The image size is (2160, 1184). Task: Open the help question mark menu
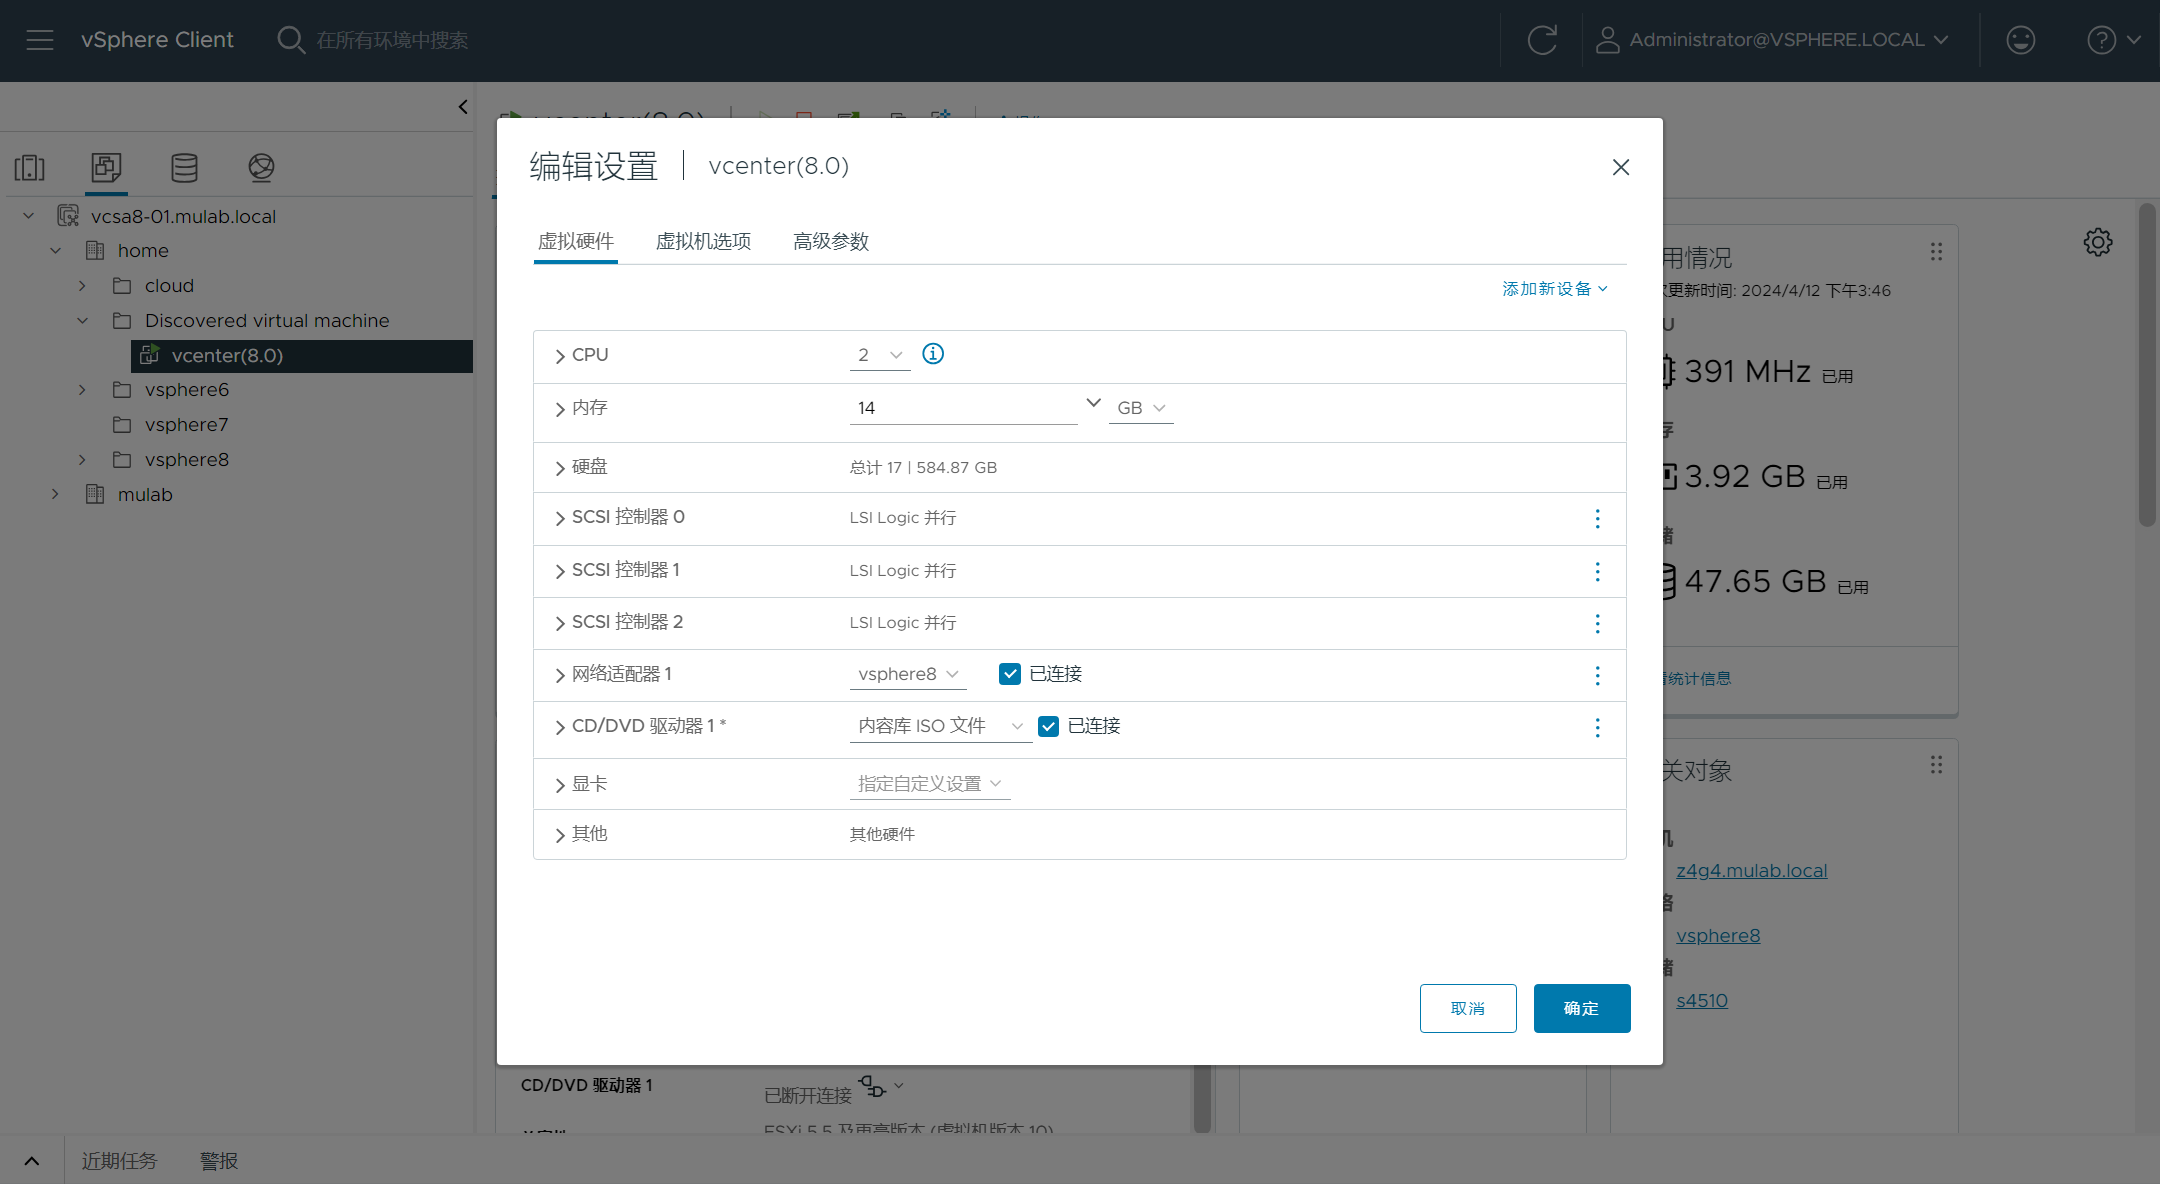coord(2113,40)
